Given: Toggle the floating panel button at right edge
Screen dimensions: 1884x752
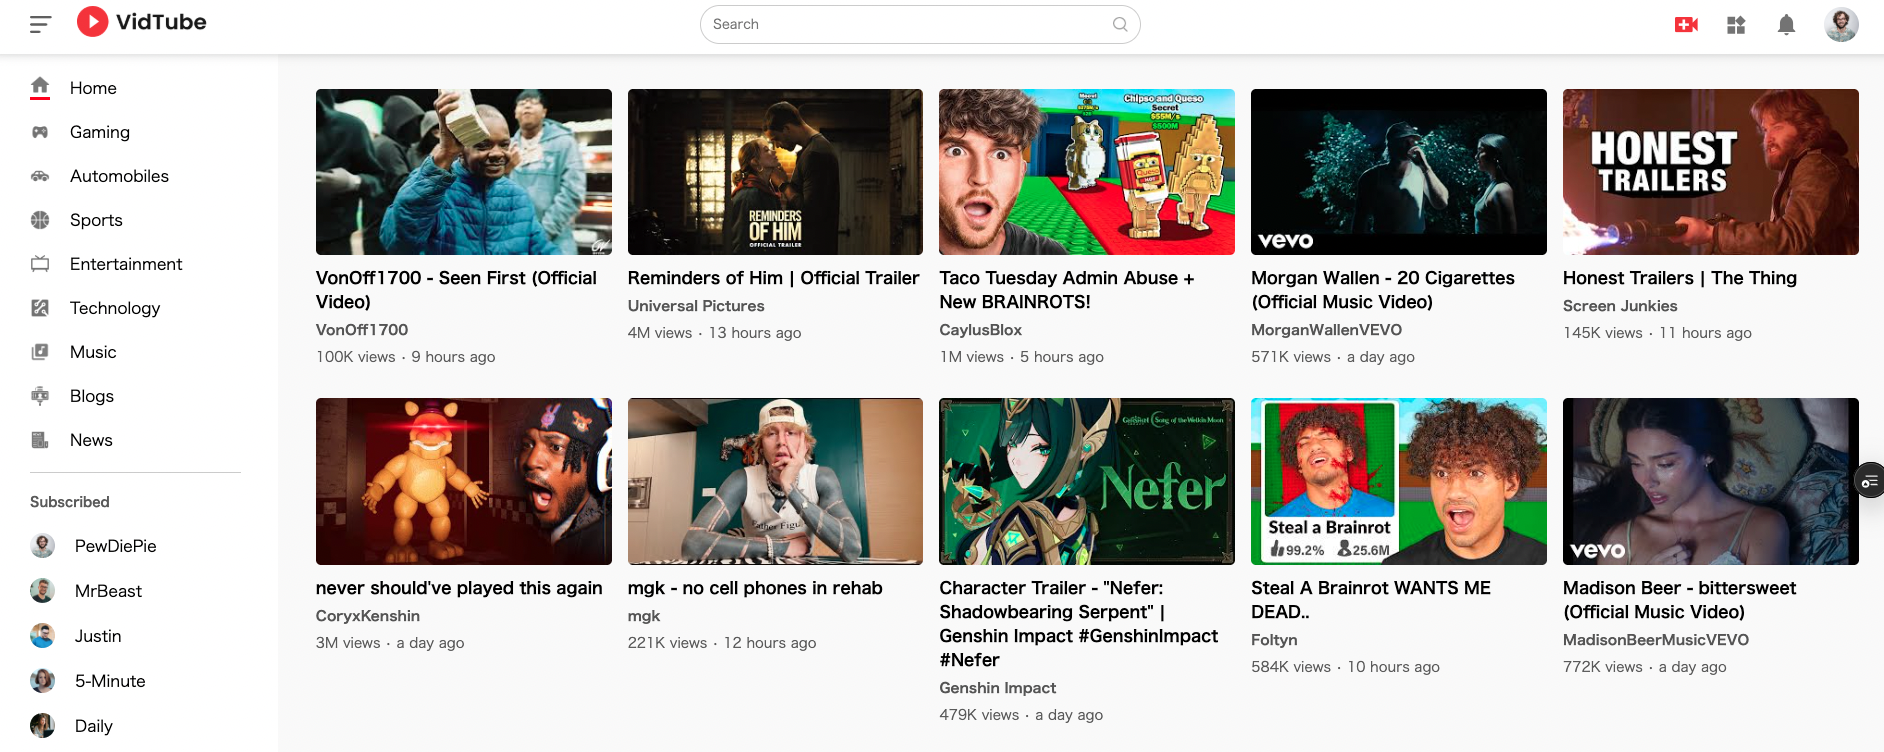Looking at the screenshot, I should (x=1869, y=481).
